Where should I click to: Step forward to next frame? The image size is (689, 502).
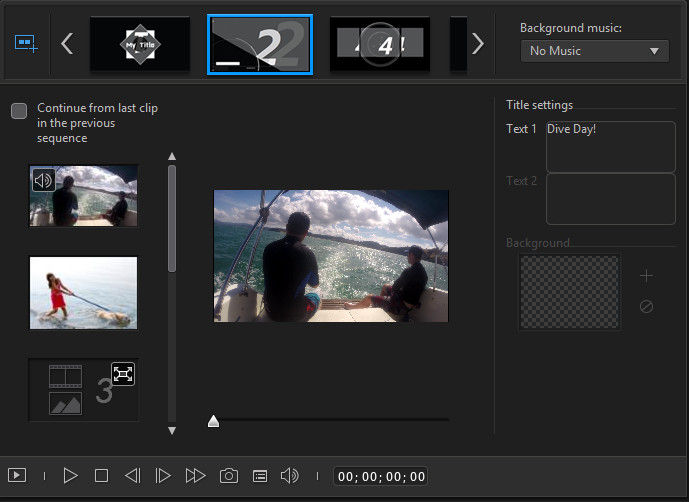[x=163, y=476]
